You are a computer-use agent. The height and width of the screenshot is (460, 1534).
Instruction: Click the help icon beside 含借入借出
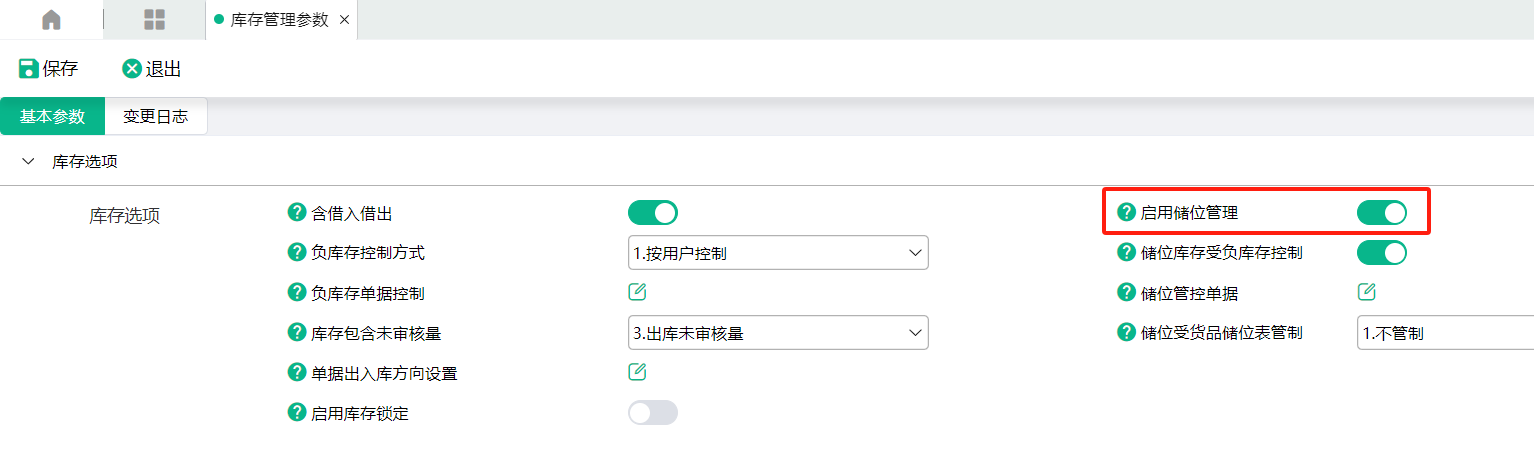296,212
